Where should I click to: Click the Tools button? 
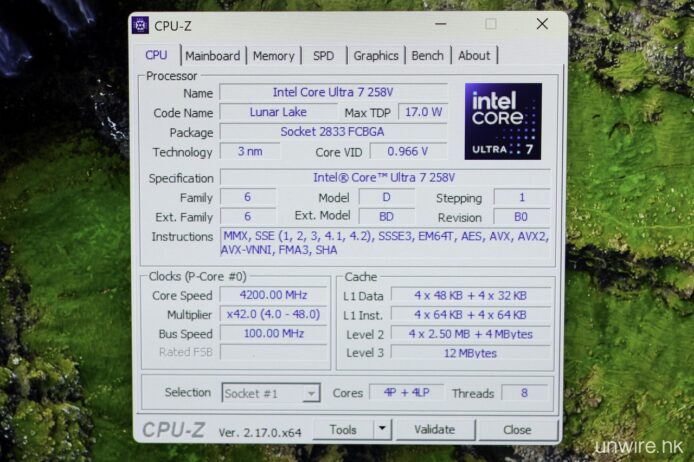click(343, 429)
